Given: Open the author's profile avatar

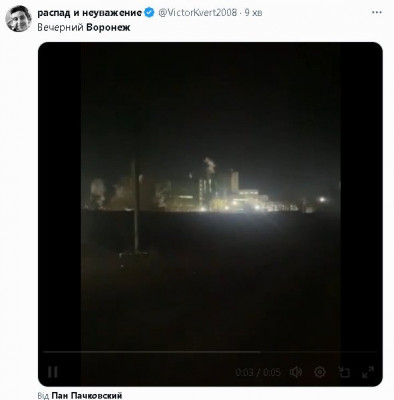Looking at the screenshot, I should point(18,19).
